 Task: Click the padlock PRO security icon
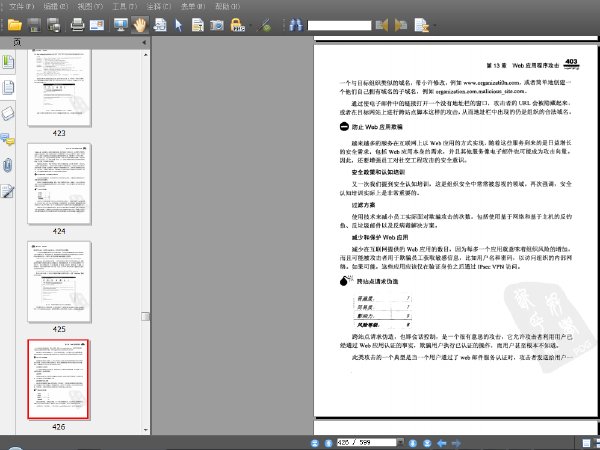coord(238,25)
